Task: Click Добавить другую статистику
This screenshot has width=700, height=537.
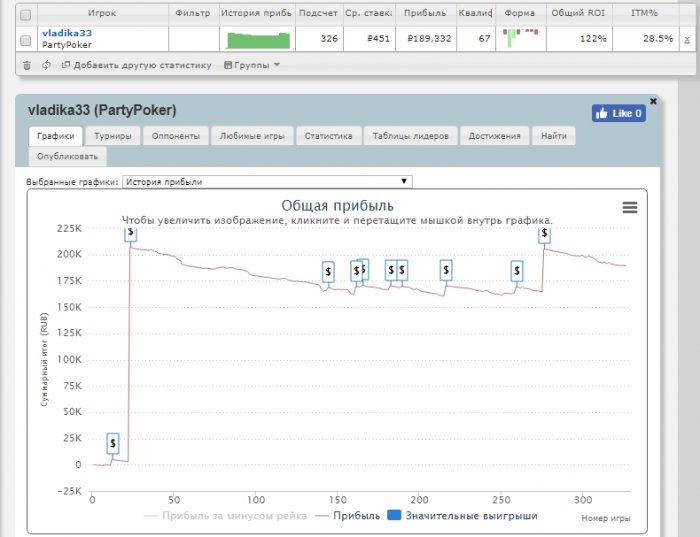Action: click(137, 65)
